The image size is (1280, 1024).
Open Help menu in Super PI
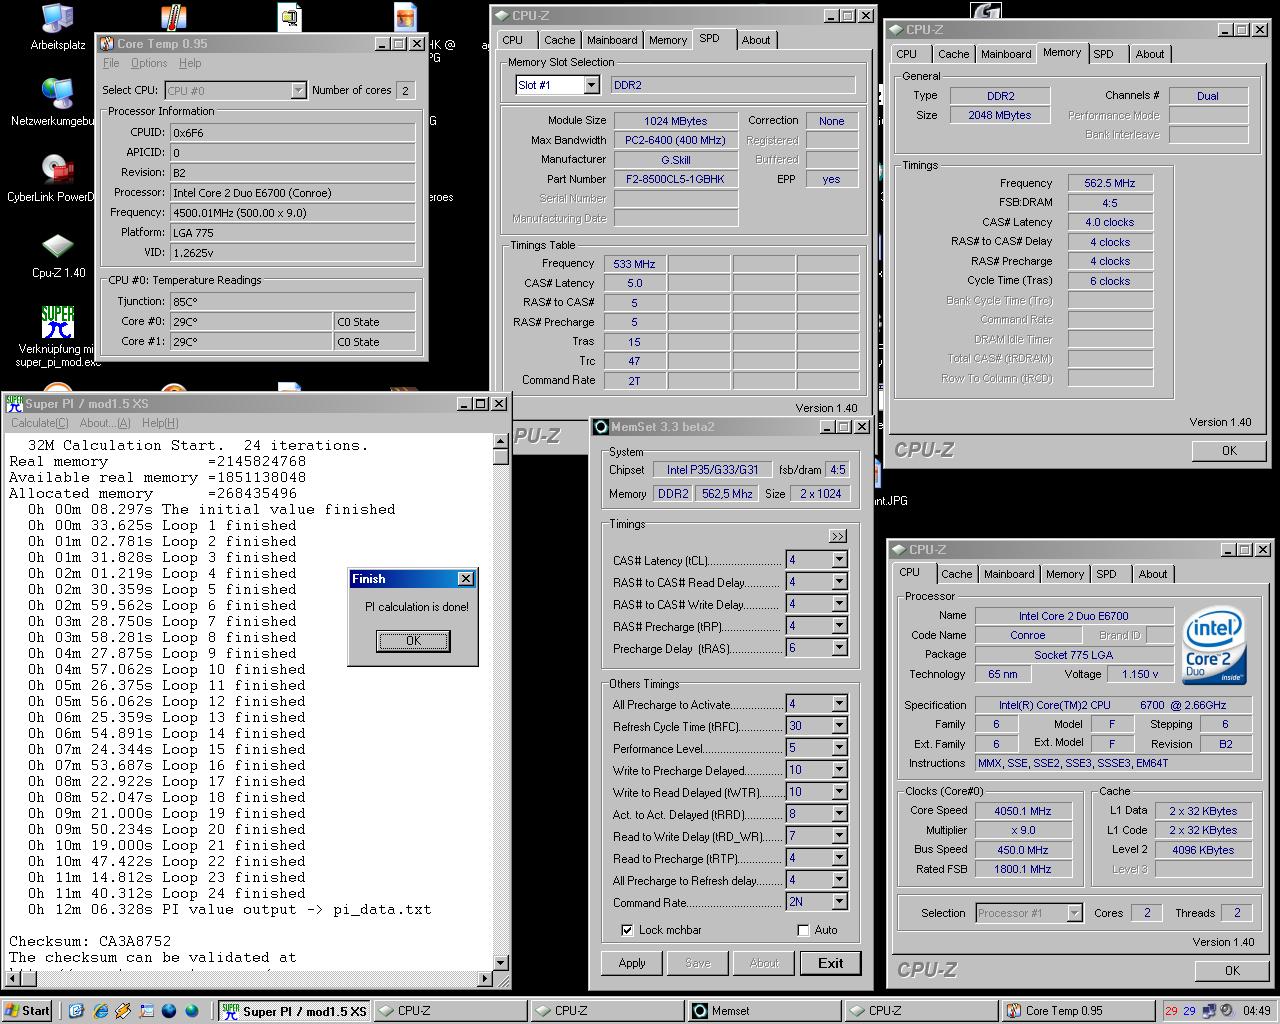pyautogui.click(x=159, y=423)
